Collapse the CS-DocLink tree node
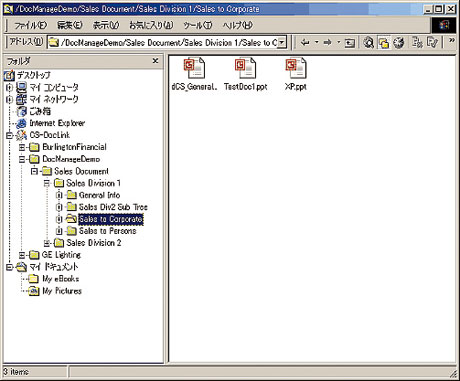The image size is (460, 381). 9,135
